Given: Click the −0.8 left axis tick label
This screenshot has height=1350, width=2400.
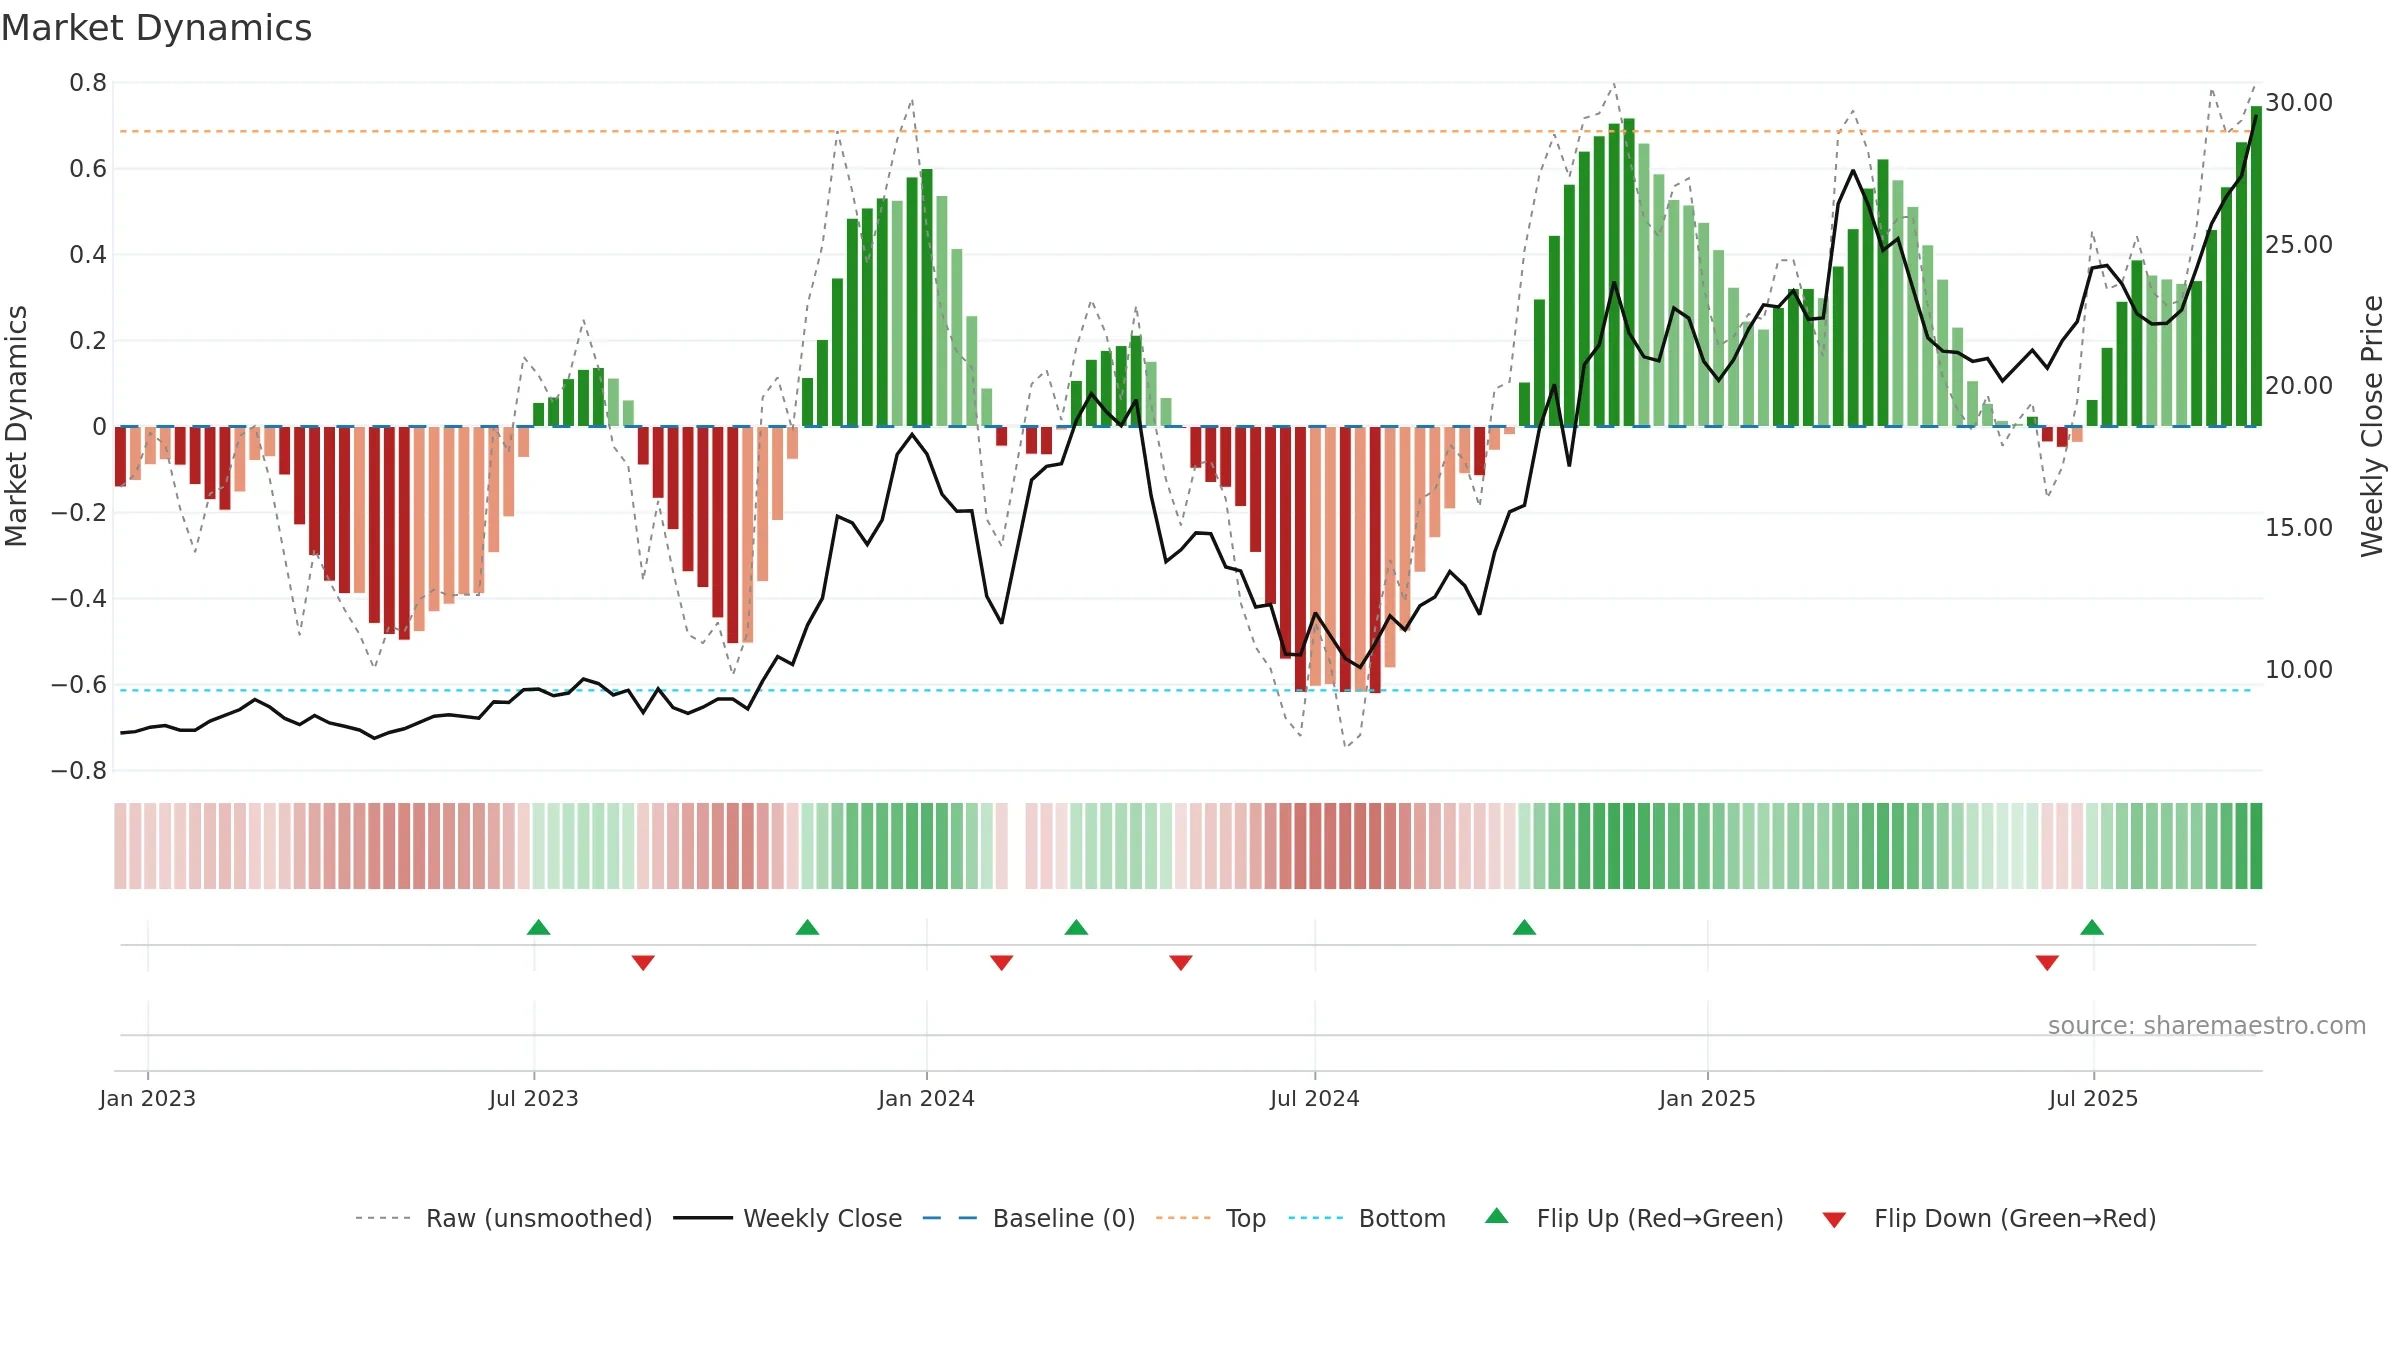Looking at the screenshot, I should pos(79,771).
